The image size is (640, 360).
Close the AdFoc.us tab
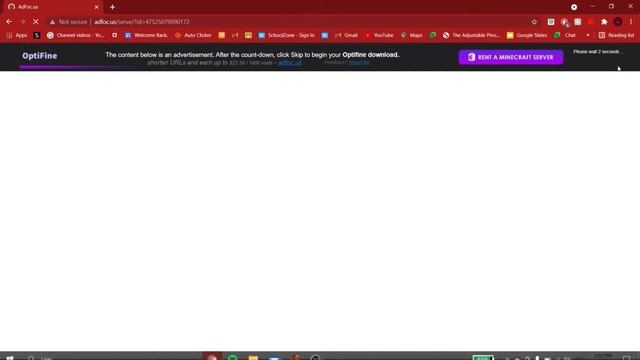click(x=97, y=7)
